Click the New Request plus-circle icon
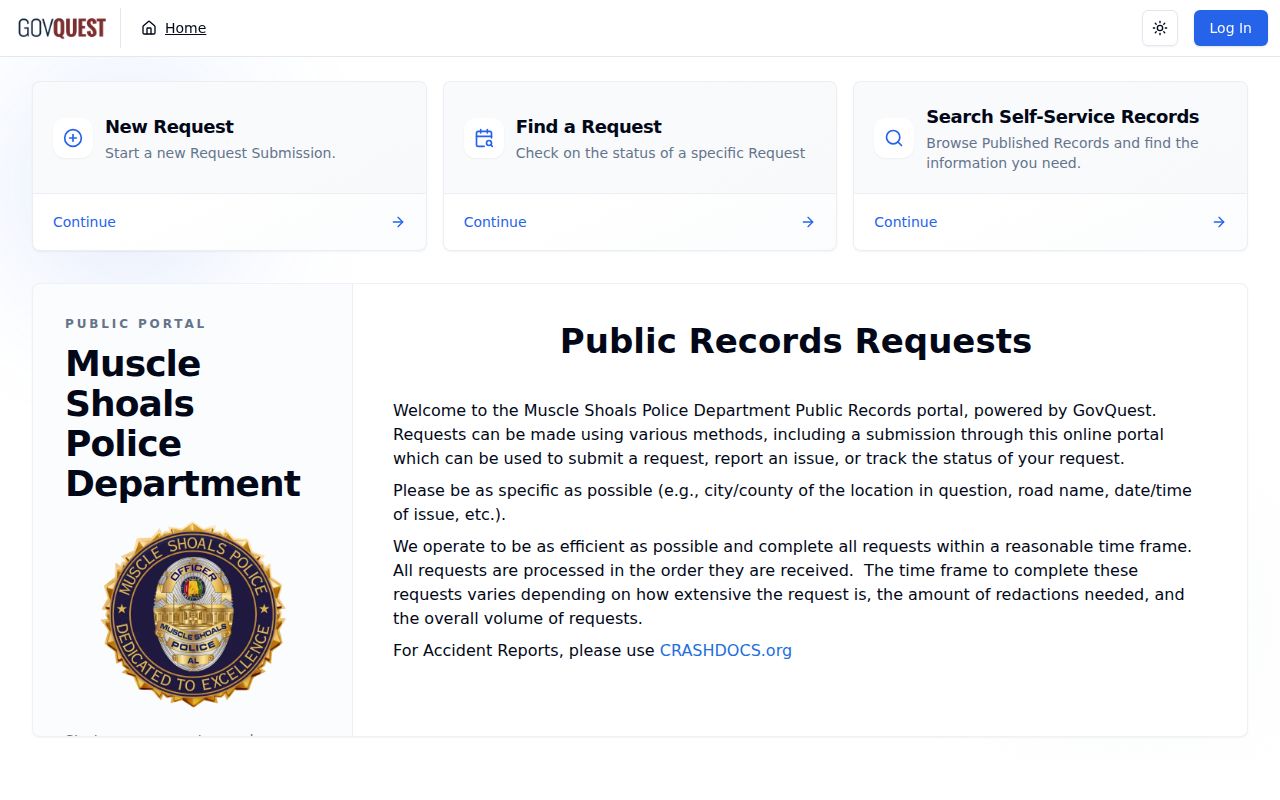1280x800 pixels. pyautogui.click(x=73, y=138)
